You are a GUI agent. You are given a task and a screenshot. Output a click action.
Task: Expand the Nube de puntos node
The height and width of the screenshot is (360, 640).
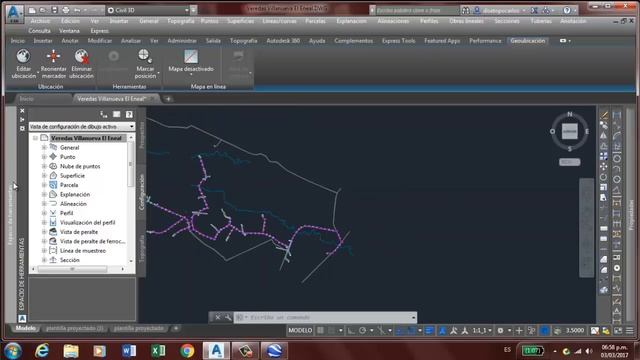44,166
